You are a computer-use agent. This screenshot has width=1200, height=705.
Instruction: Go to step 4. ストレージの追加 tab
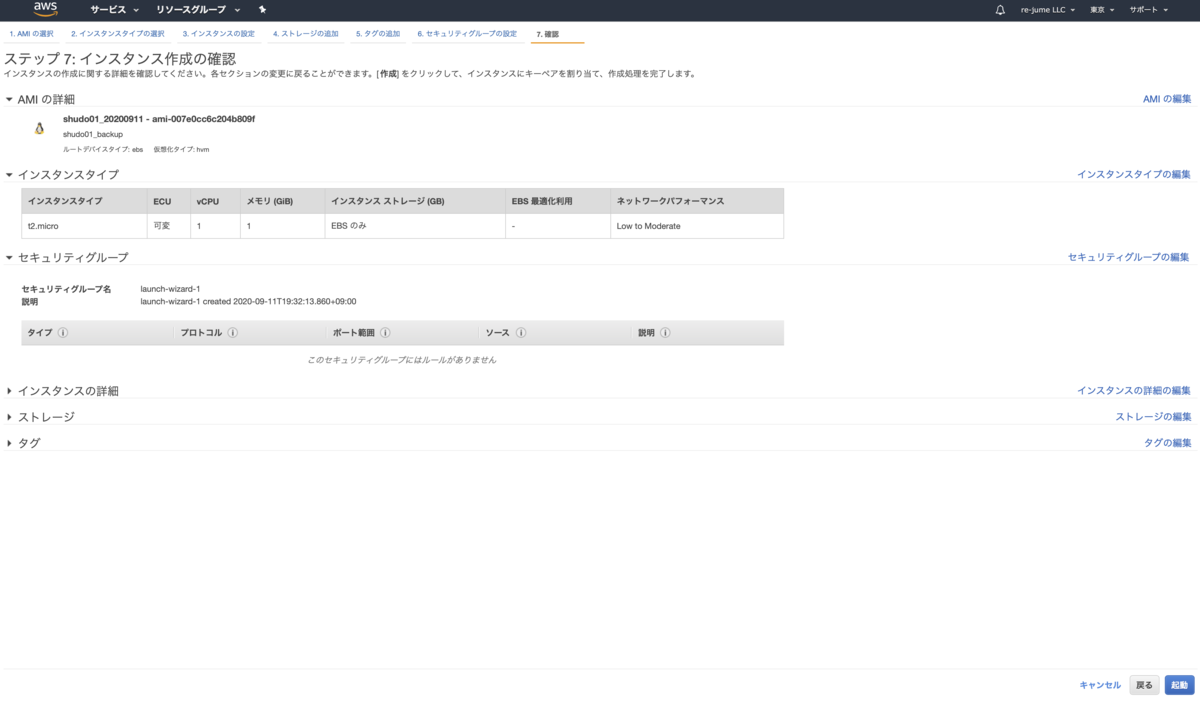coord(306,34)
